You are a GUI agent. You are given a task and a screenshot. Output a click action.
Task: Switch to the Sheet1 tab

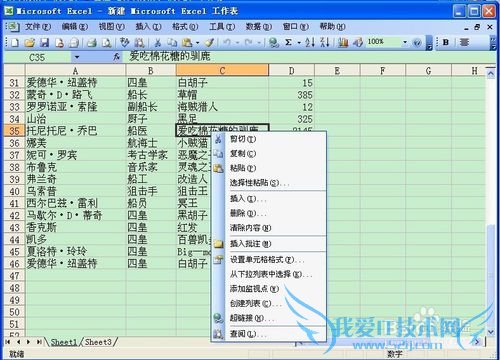(x=64, y=342)
